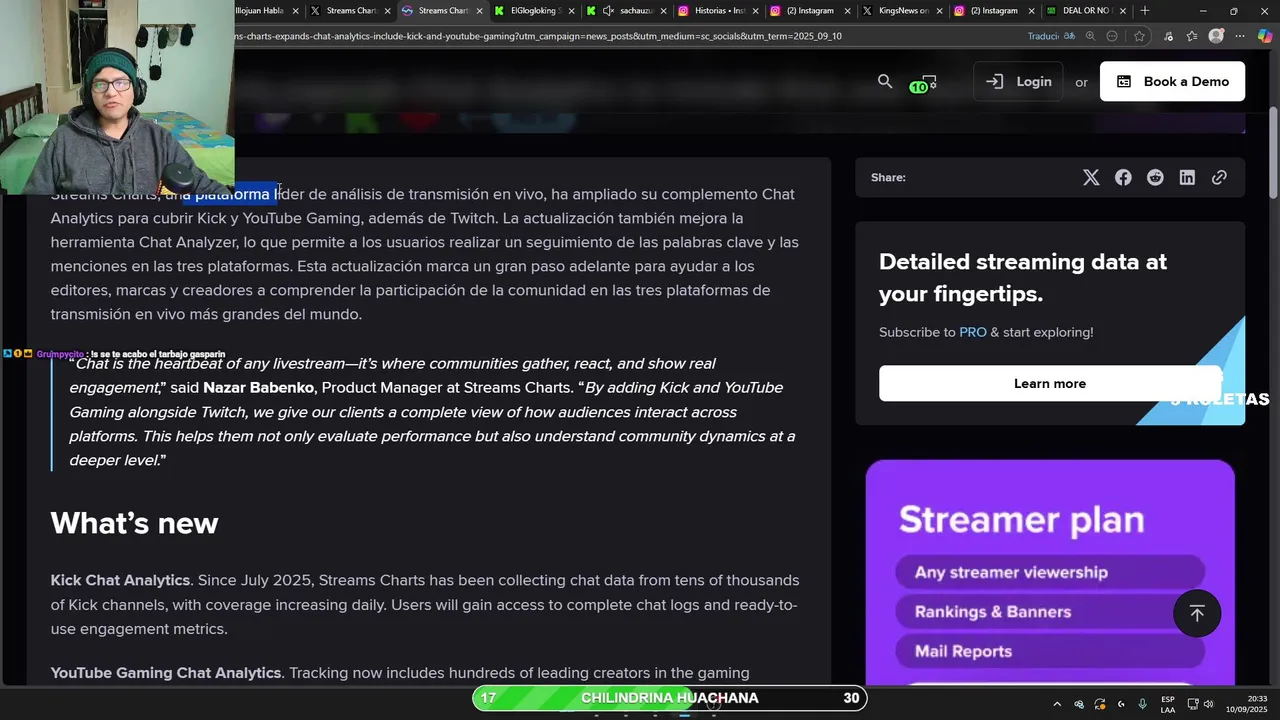Open a new browser tab

[1145, 11]
